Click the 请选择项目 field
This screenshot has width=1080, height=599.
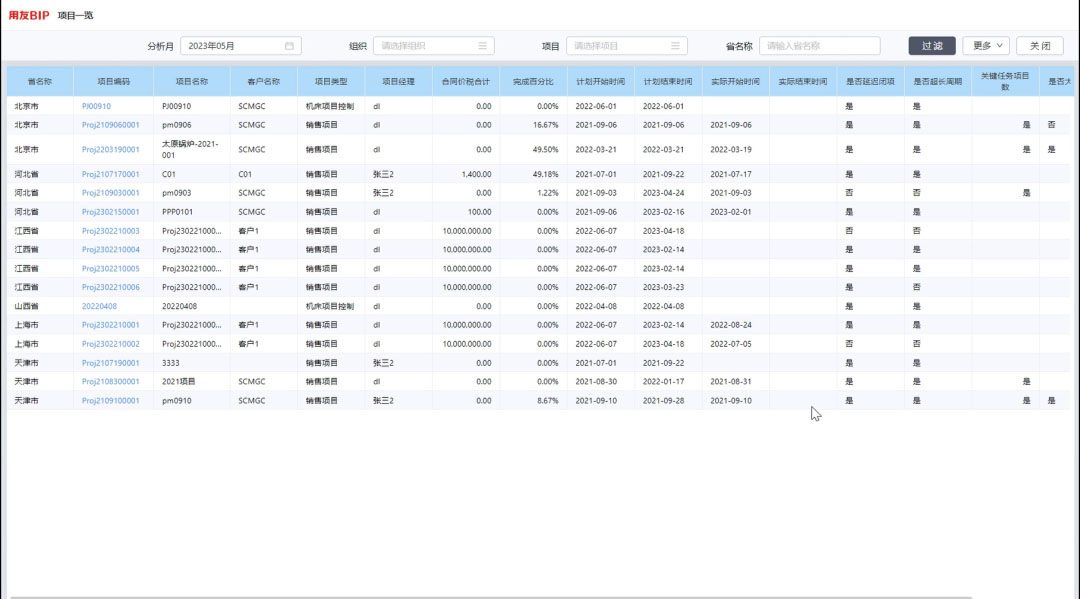(x=626, y=46)
